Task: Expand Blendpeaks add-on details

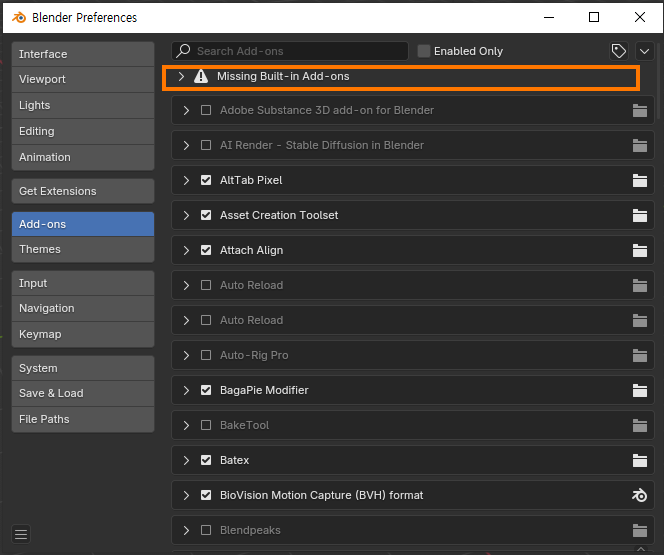Action: pos(186,530)
